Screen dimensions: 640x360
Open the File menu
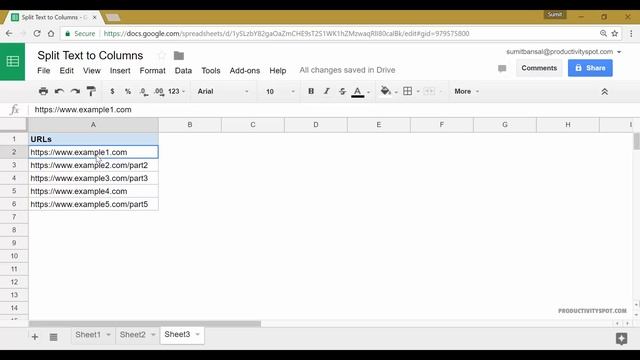44,71
